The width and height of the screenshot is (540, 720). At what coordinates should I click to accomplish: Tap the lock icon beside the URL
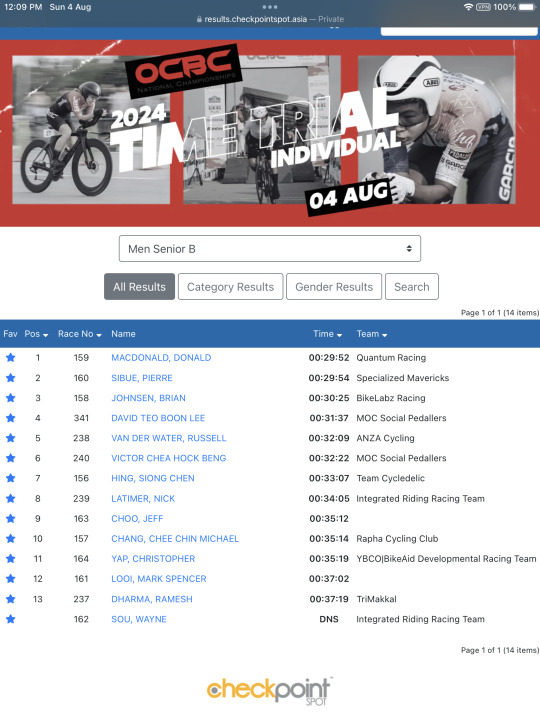199,19
